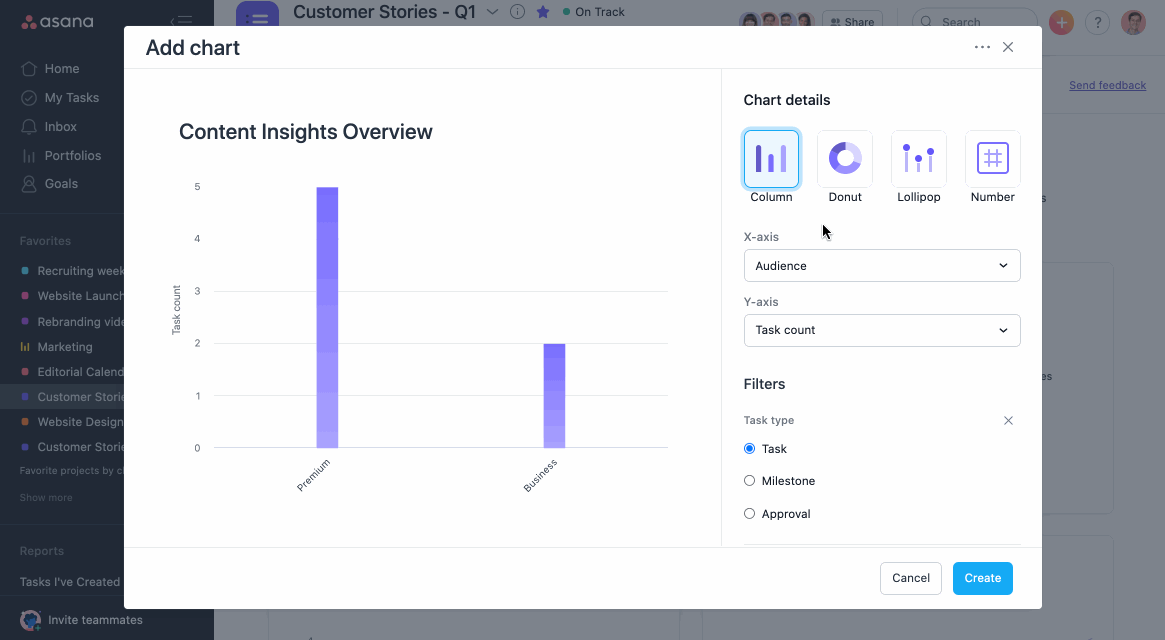Click Send feedback link
This screenshot has height=640, width=1165.
pos(1107,85)
